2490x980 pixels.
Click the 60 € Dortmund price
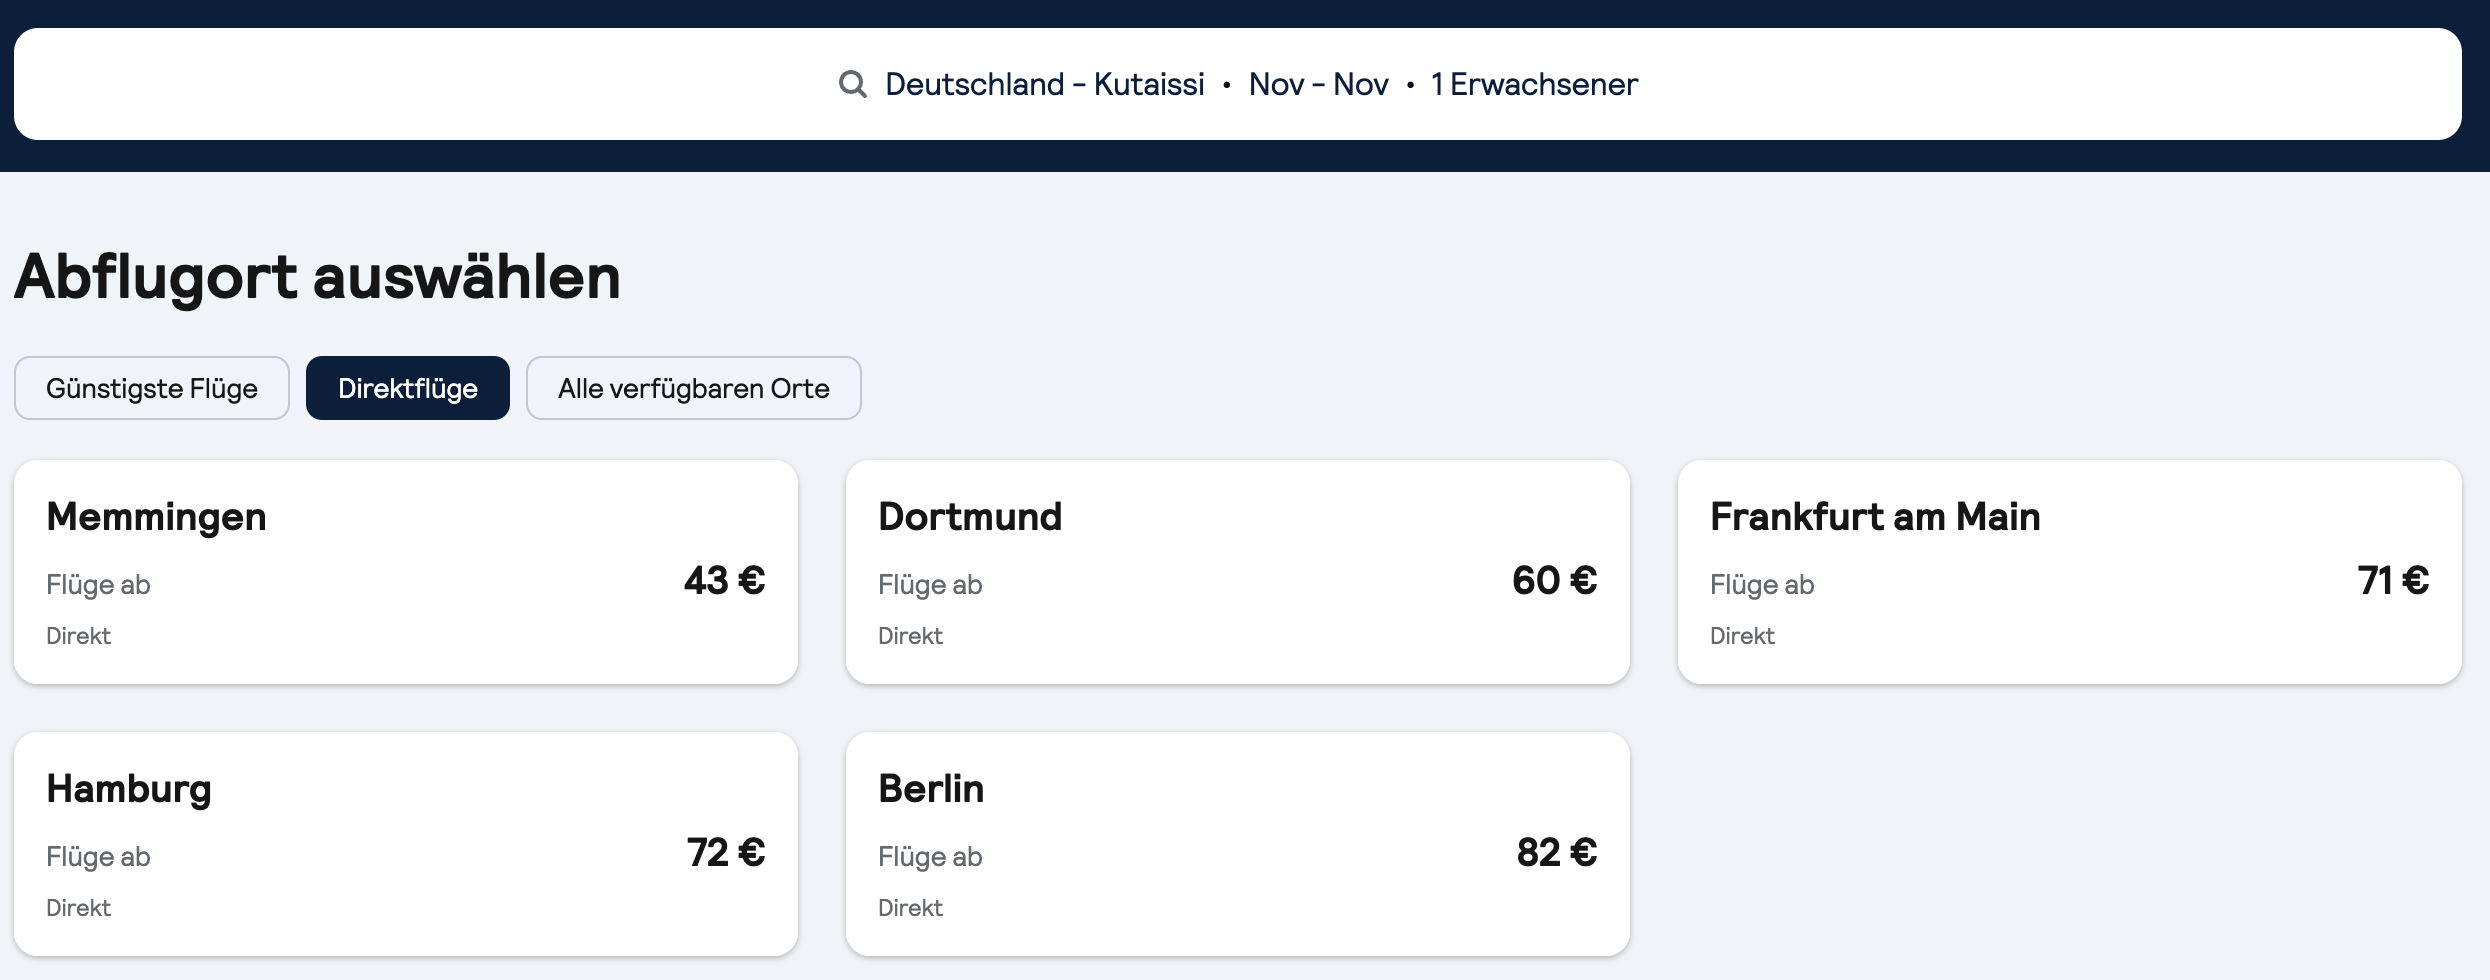tap(1555, 581)
